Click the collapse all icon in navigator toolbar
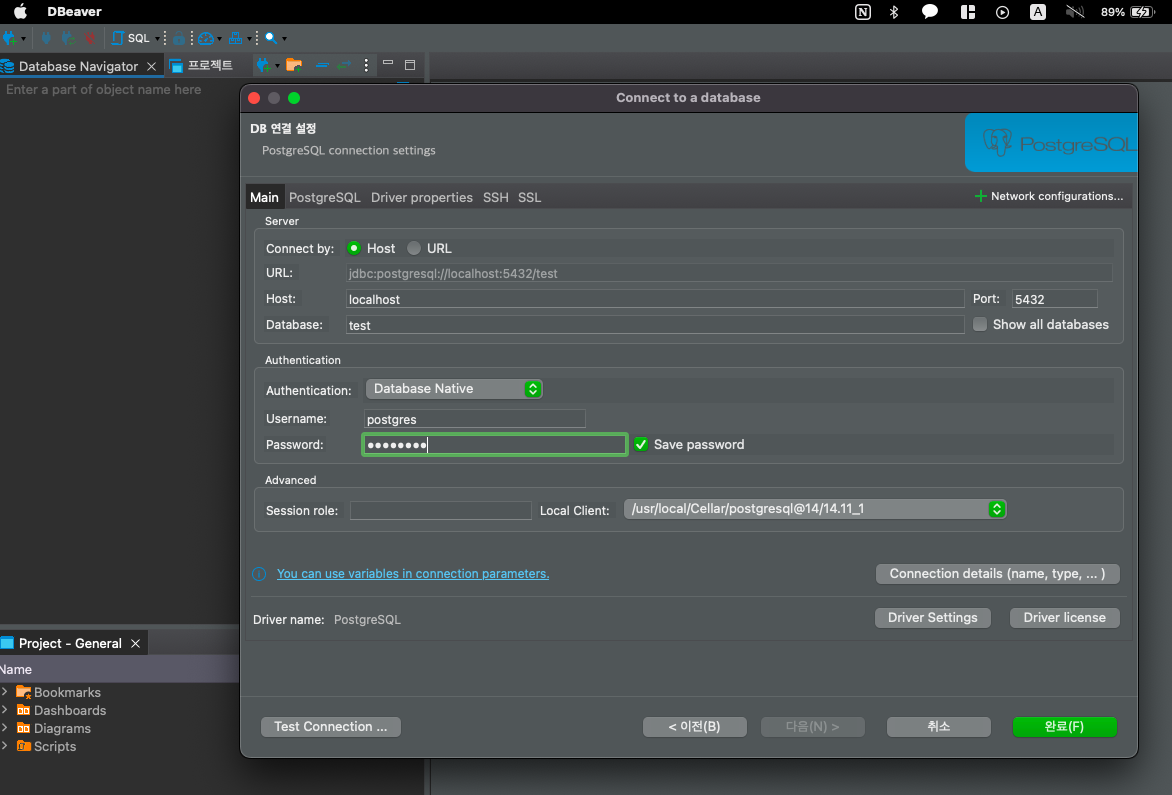Viewport: 1172px width, 795px height. click(321, 66)
